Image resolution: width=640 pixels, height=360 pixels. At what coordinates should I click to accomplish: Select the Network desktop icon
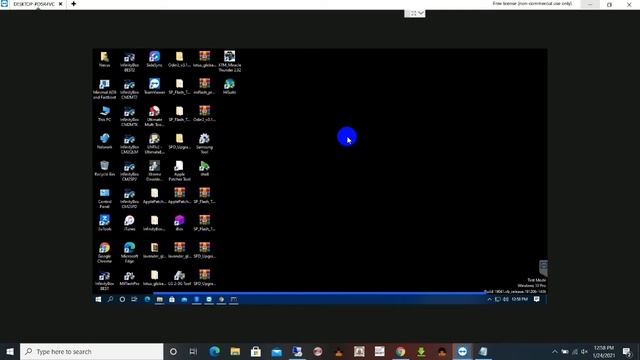104,141
